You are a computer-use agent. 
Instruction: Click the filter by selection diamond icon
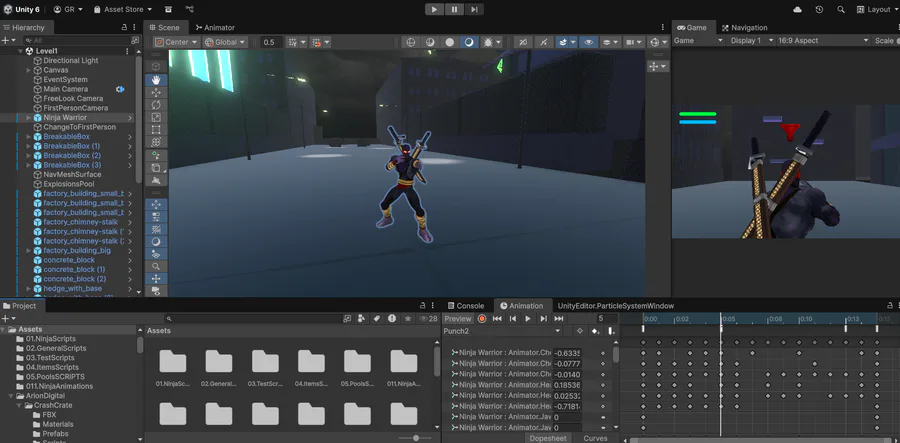580,331
